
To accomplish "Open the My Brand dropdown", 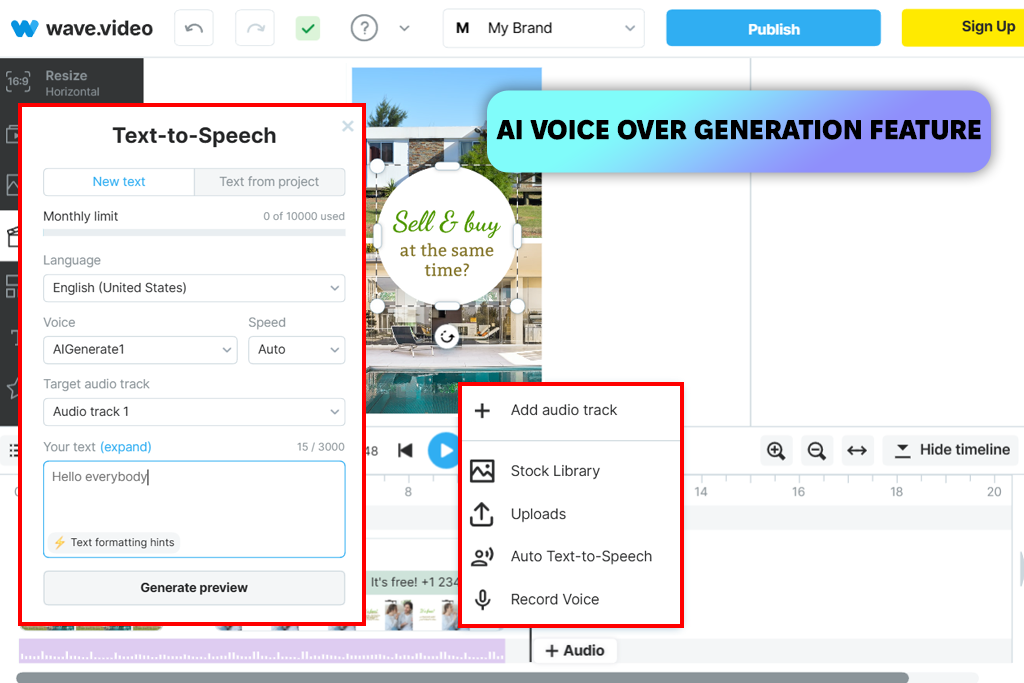I will pos(544,28).
